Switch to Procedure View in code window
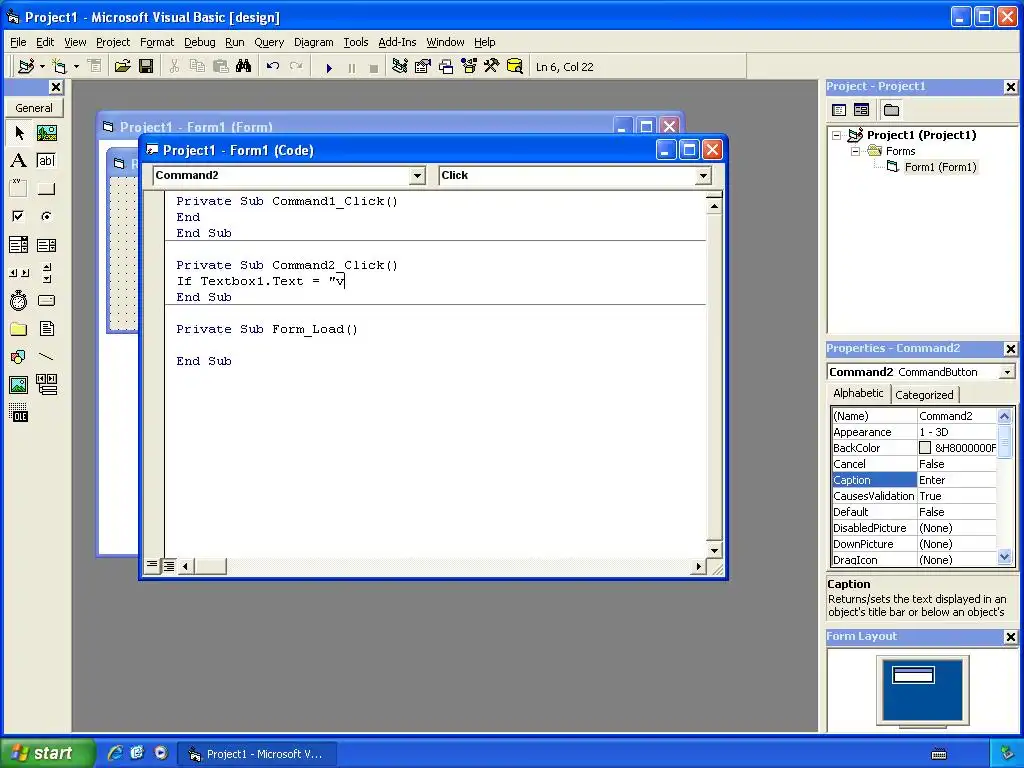This screenshot has width=1024, height=768. click(x=152, y=565)
